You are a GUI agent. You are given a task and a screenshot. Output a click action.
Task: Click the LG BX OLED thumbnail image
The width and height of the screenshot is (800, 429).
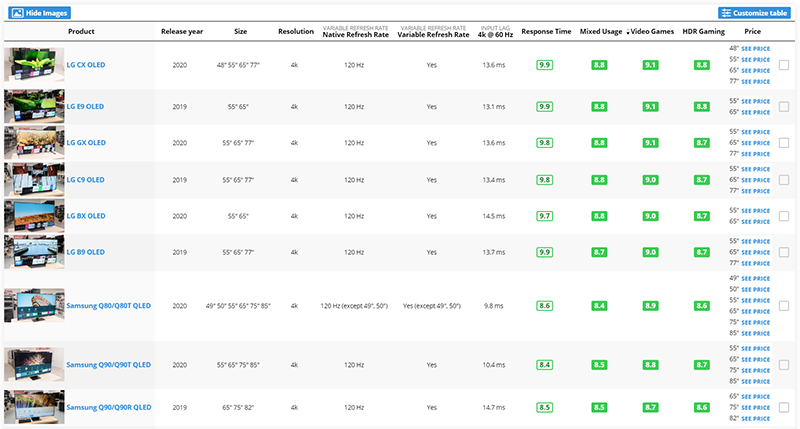point(34,216)
